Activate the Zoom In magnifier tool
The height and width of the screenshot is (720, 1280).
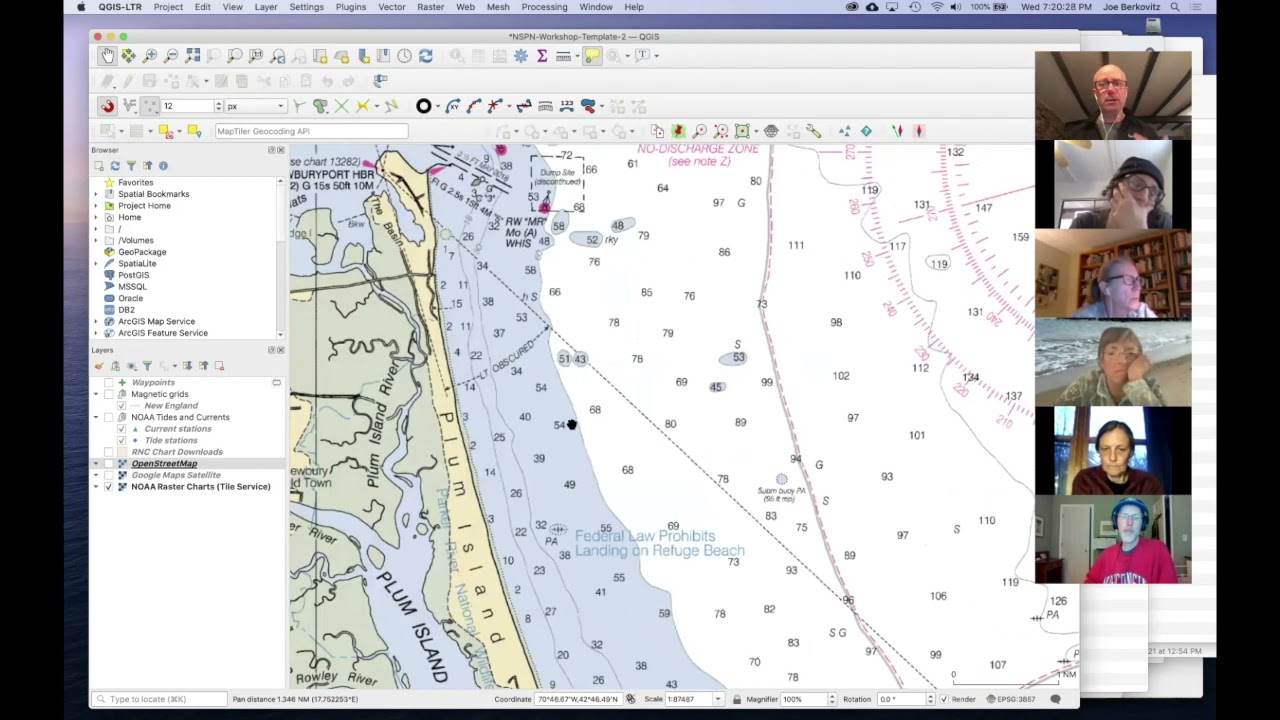150,56
